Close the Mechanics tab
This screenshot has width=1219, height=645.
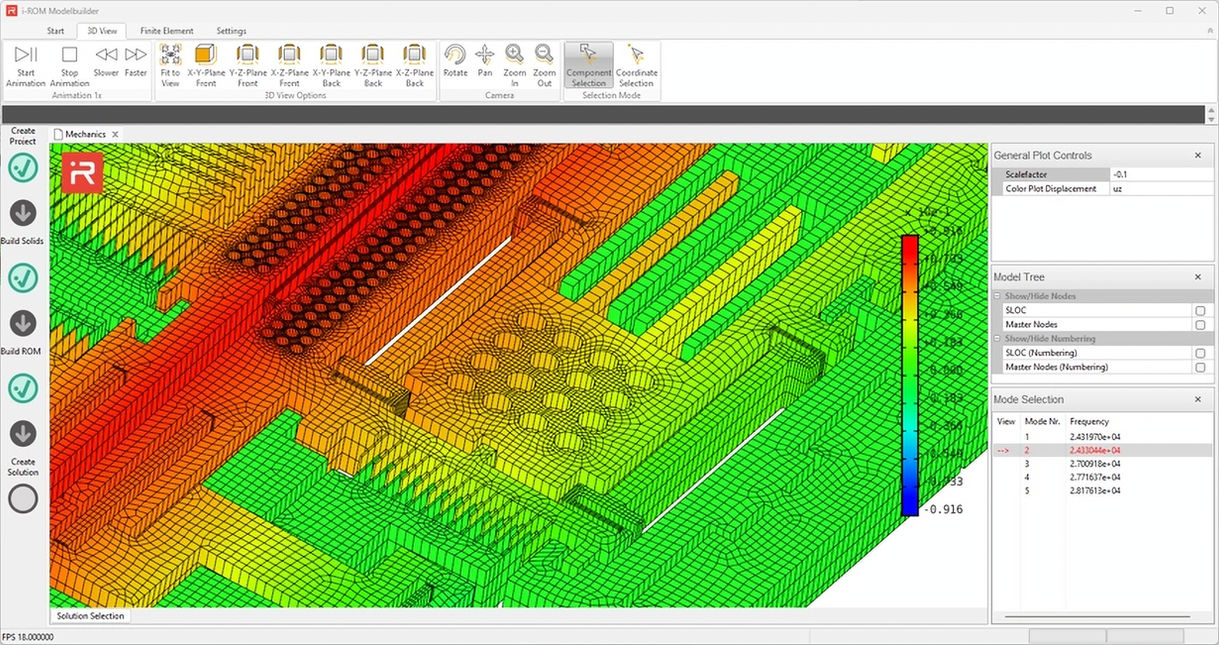115,134
